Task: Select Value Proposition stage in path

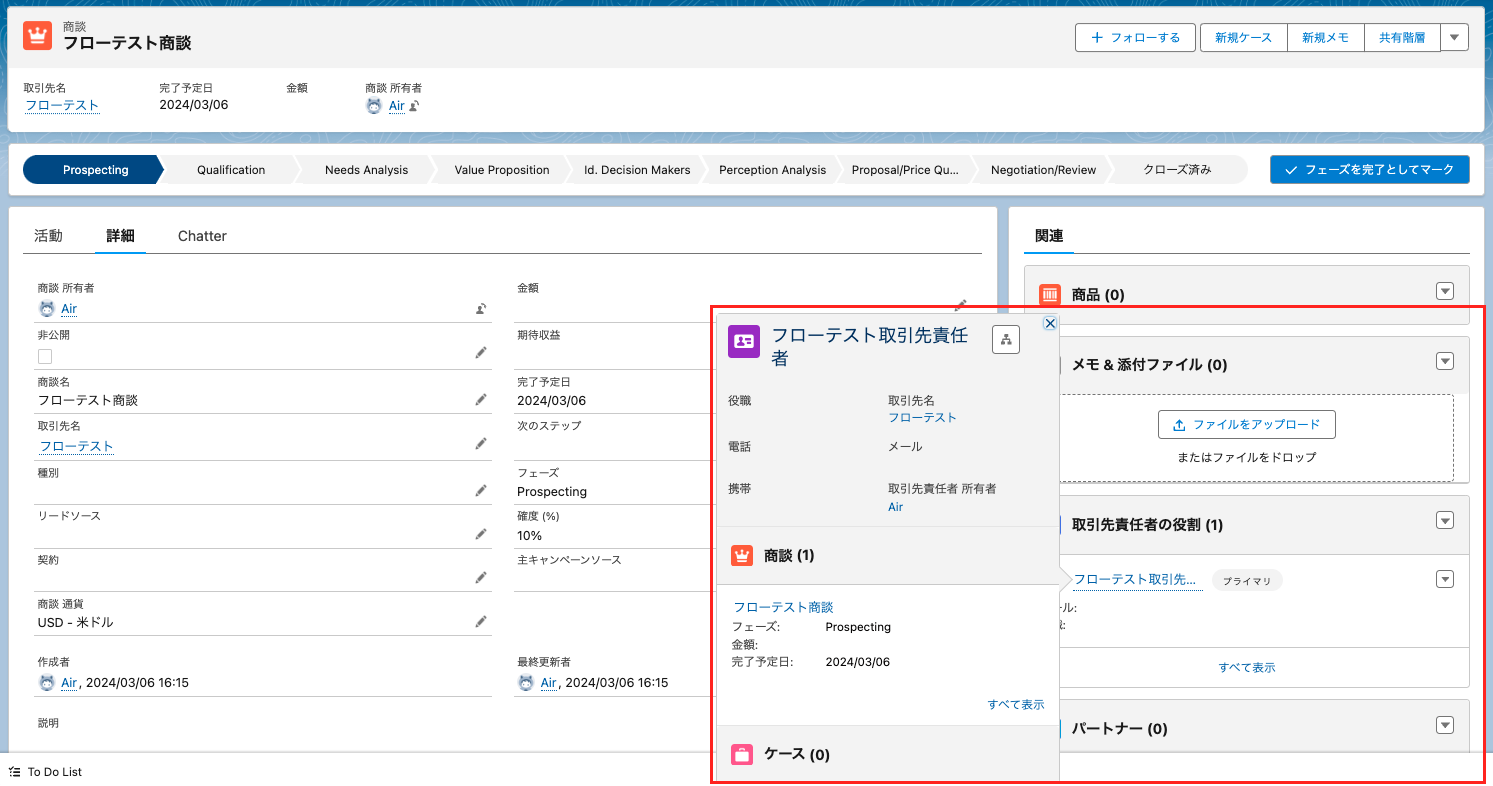Action: tap(502, 170)
